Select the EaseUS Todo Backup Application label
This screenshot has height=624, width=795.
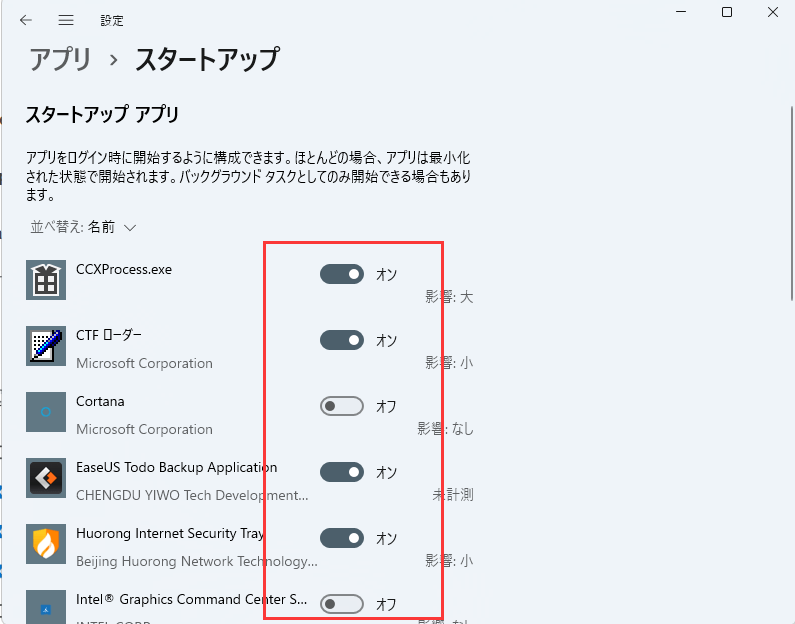click(176, 467)
